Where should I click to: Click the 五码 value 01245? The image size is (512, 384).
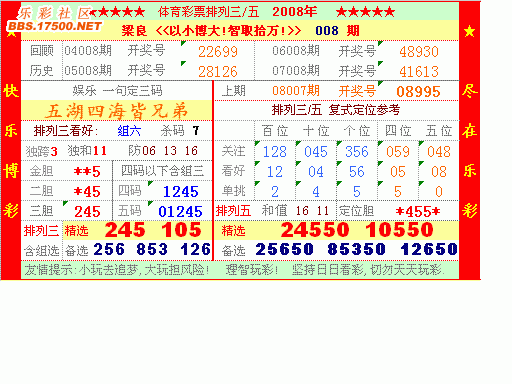click(x=180, y=211)
